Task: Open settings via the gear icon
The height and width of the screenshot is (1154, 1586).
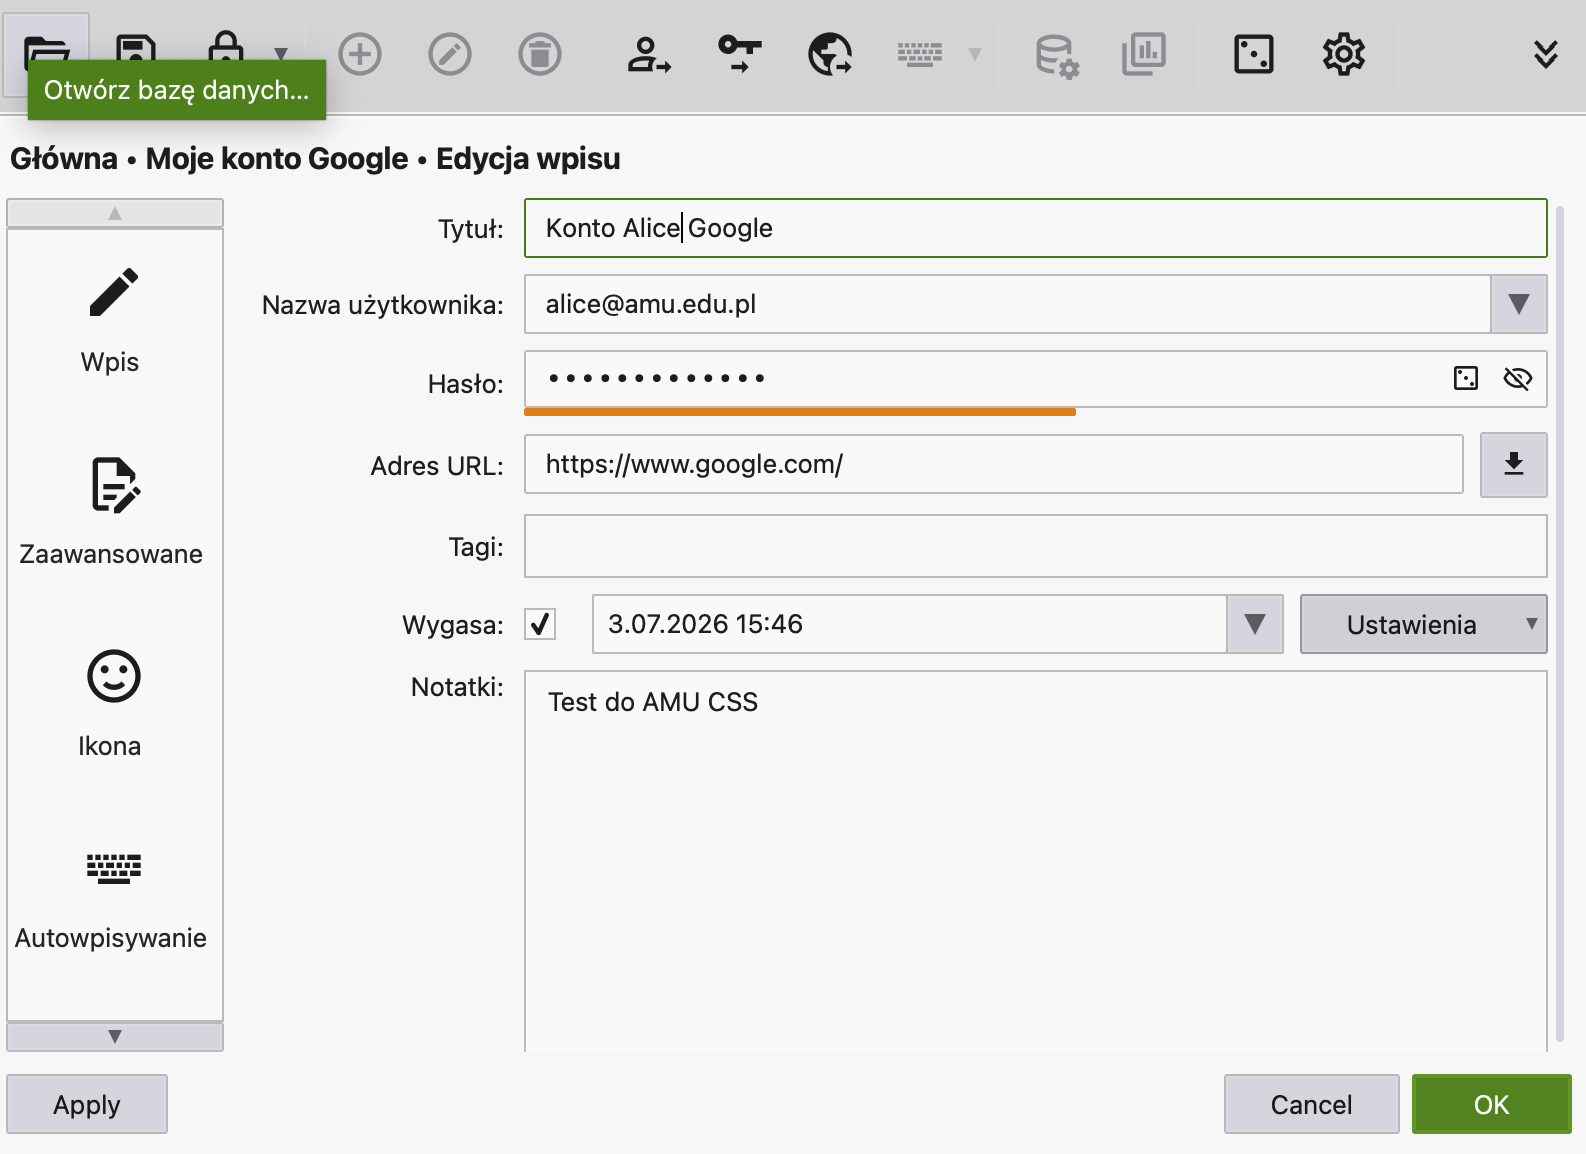Action: 1343,54
